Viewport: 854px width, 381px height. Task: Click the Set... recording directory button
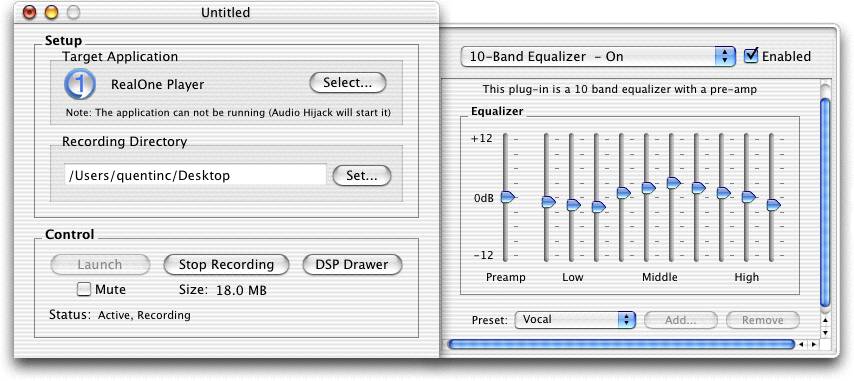click(362, 176)
